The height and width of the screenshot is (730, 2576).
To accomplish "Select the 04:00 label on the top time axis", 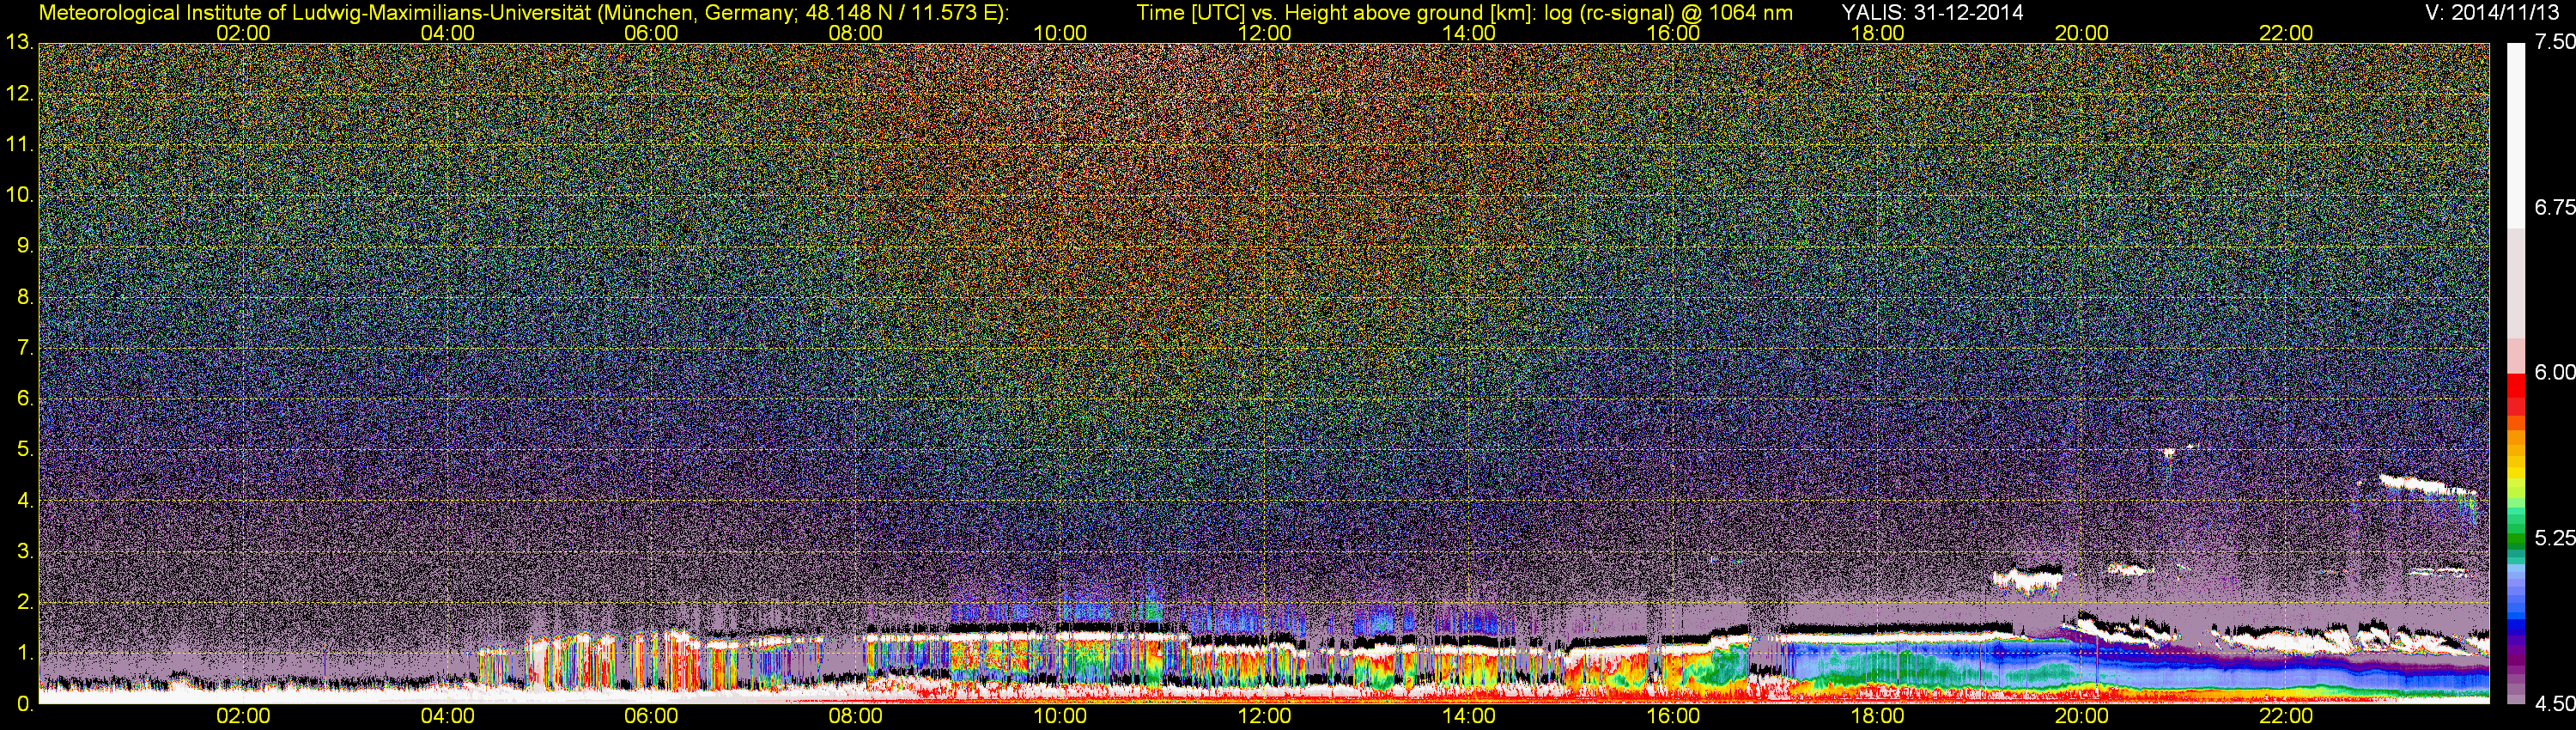I will click(447, 33).
